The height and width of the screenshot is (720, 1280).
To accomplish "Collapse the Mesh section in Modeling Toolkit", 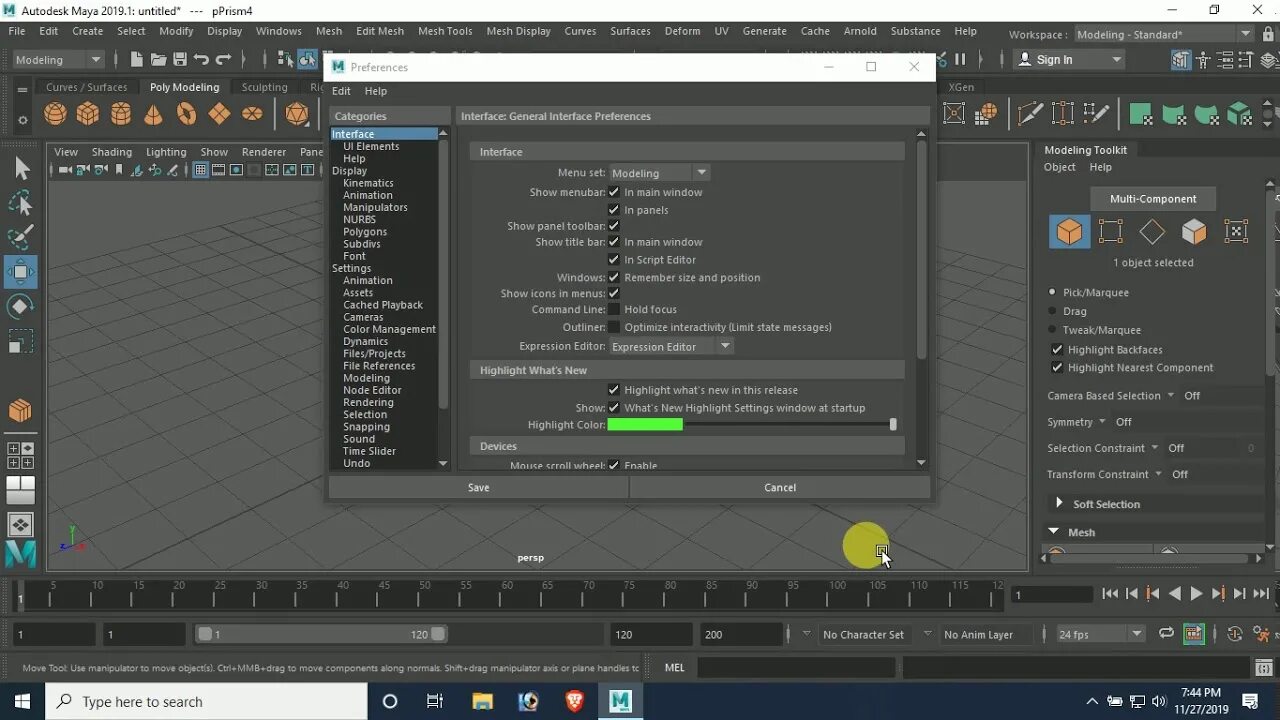I will pyautogui.click(x=1054, y=532).
